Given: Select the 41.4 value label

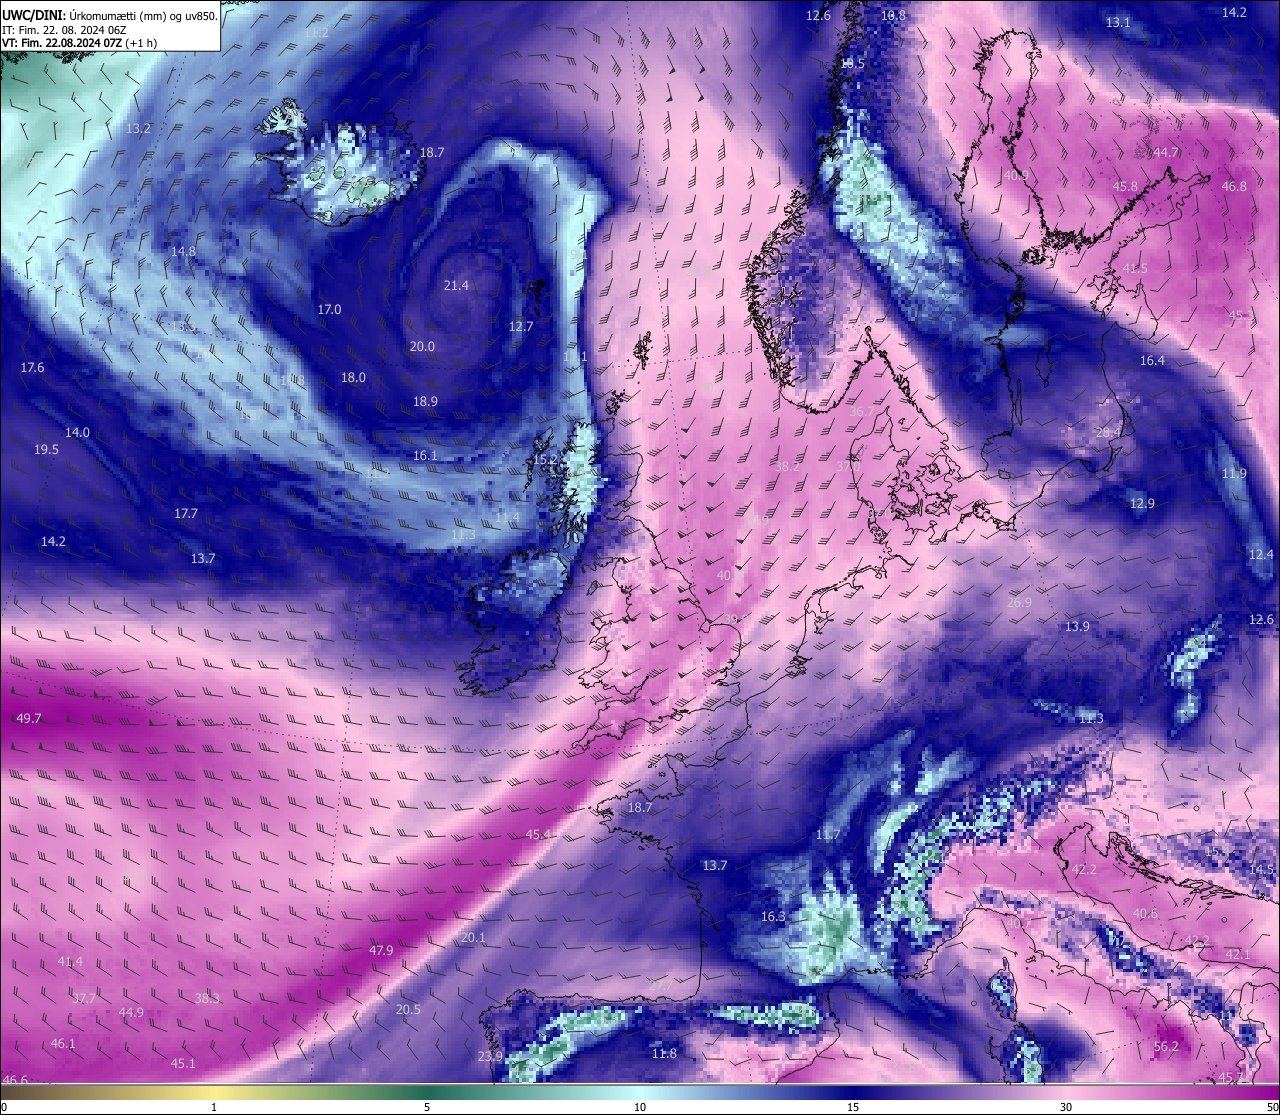Looking at the screenshot, I should pos(70,961).
